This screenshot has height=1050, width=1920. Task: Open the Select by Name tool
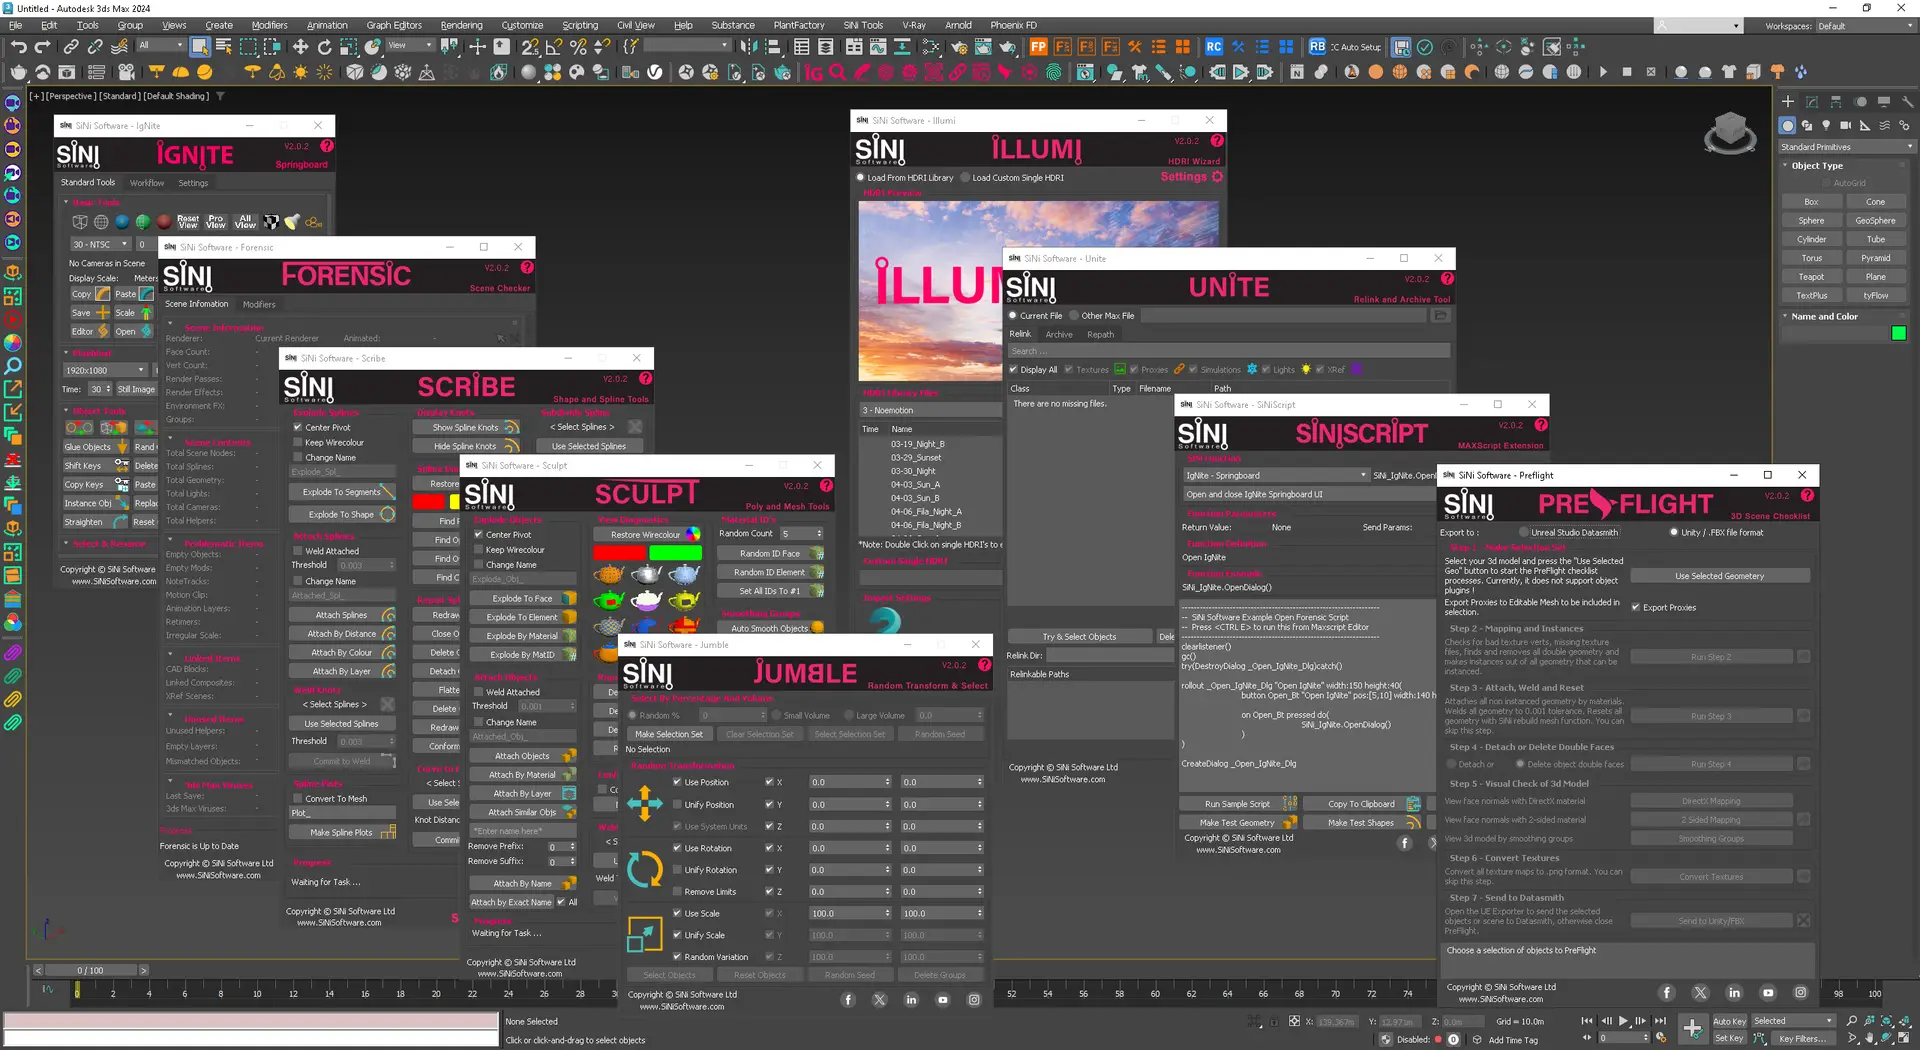coord(224,47)
